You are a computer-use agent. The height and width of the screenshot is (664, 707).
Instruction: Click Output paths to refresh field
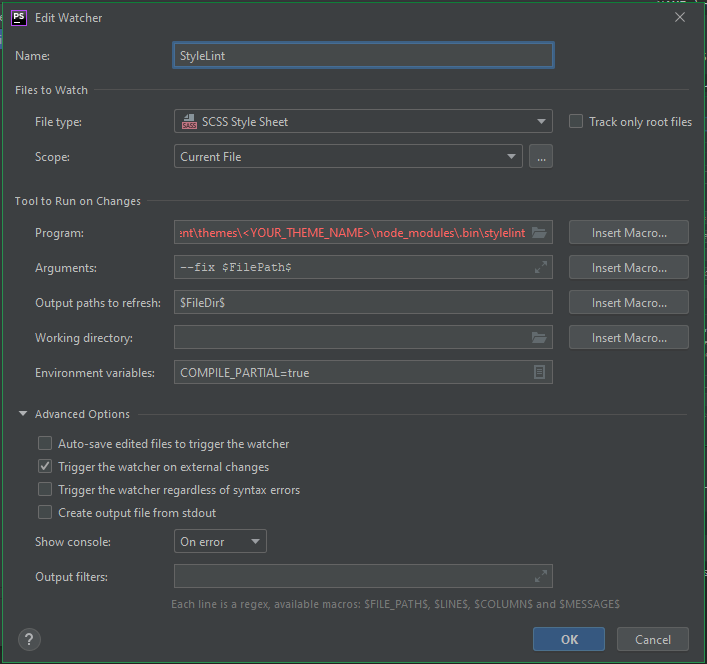coord(363,302)
